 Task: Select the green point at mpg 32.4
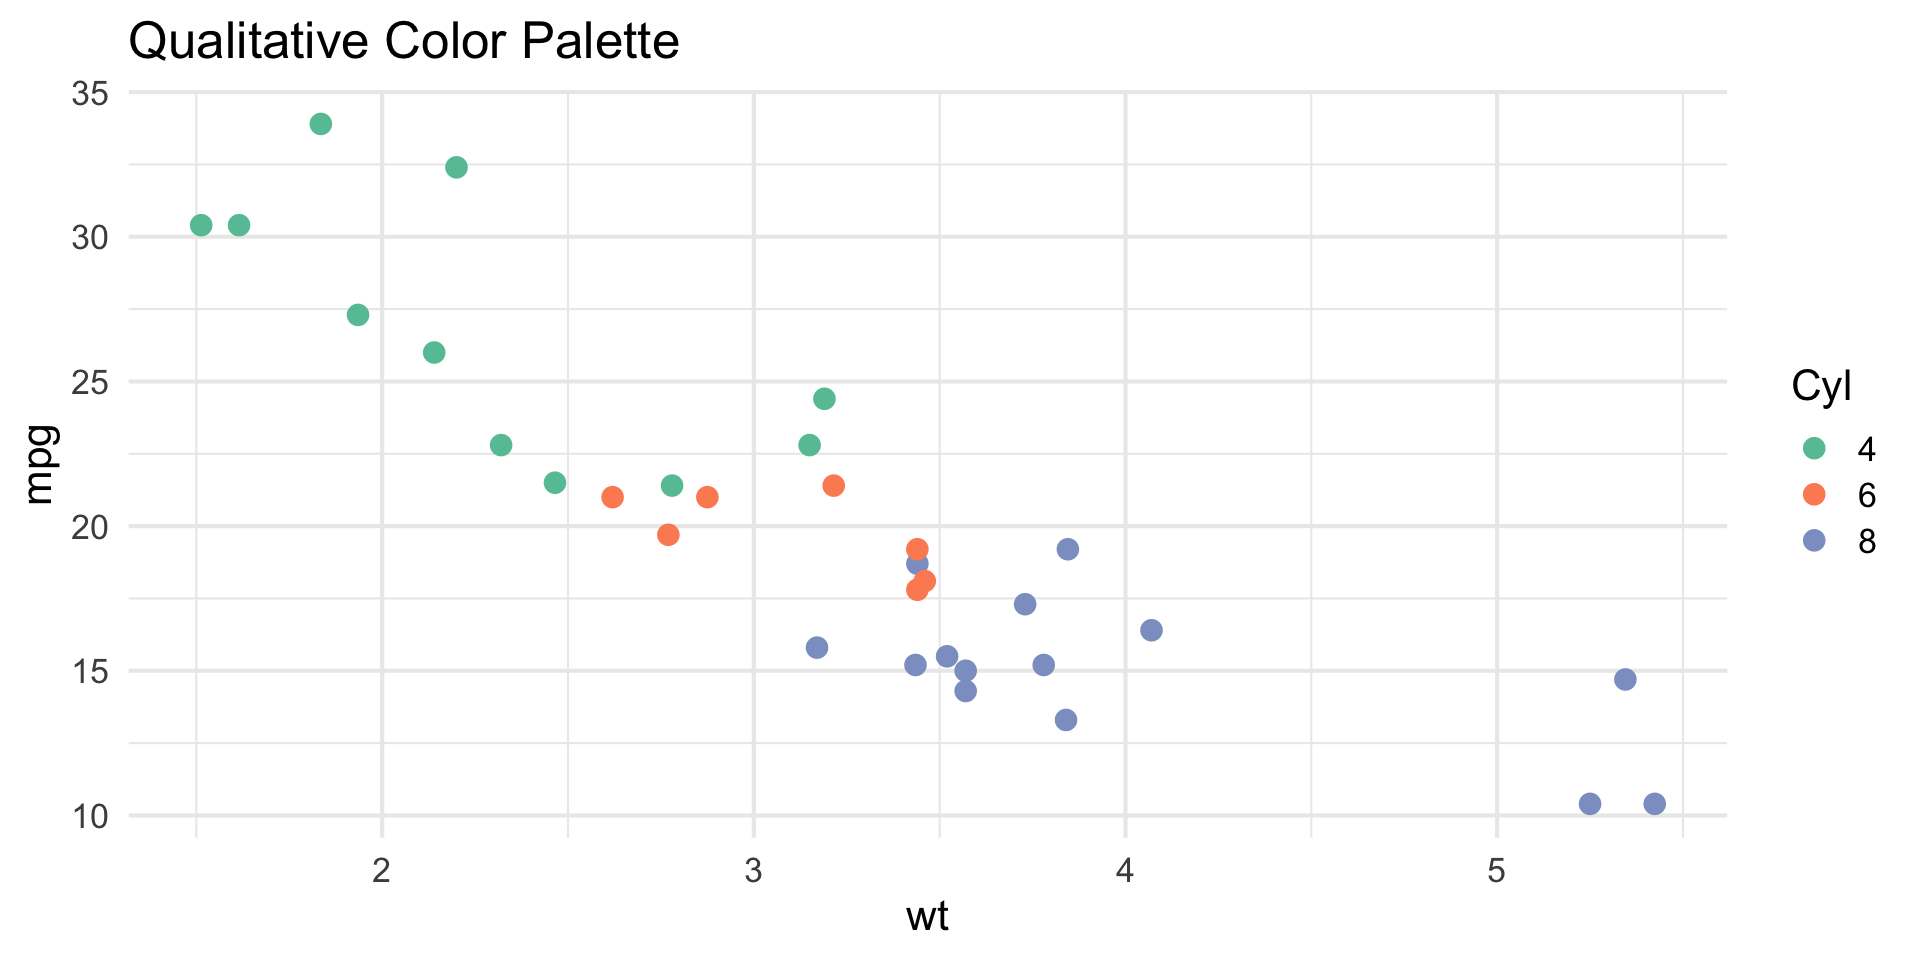click(456, 167)
